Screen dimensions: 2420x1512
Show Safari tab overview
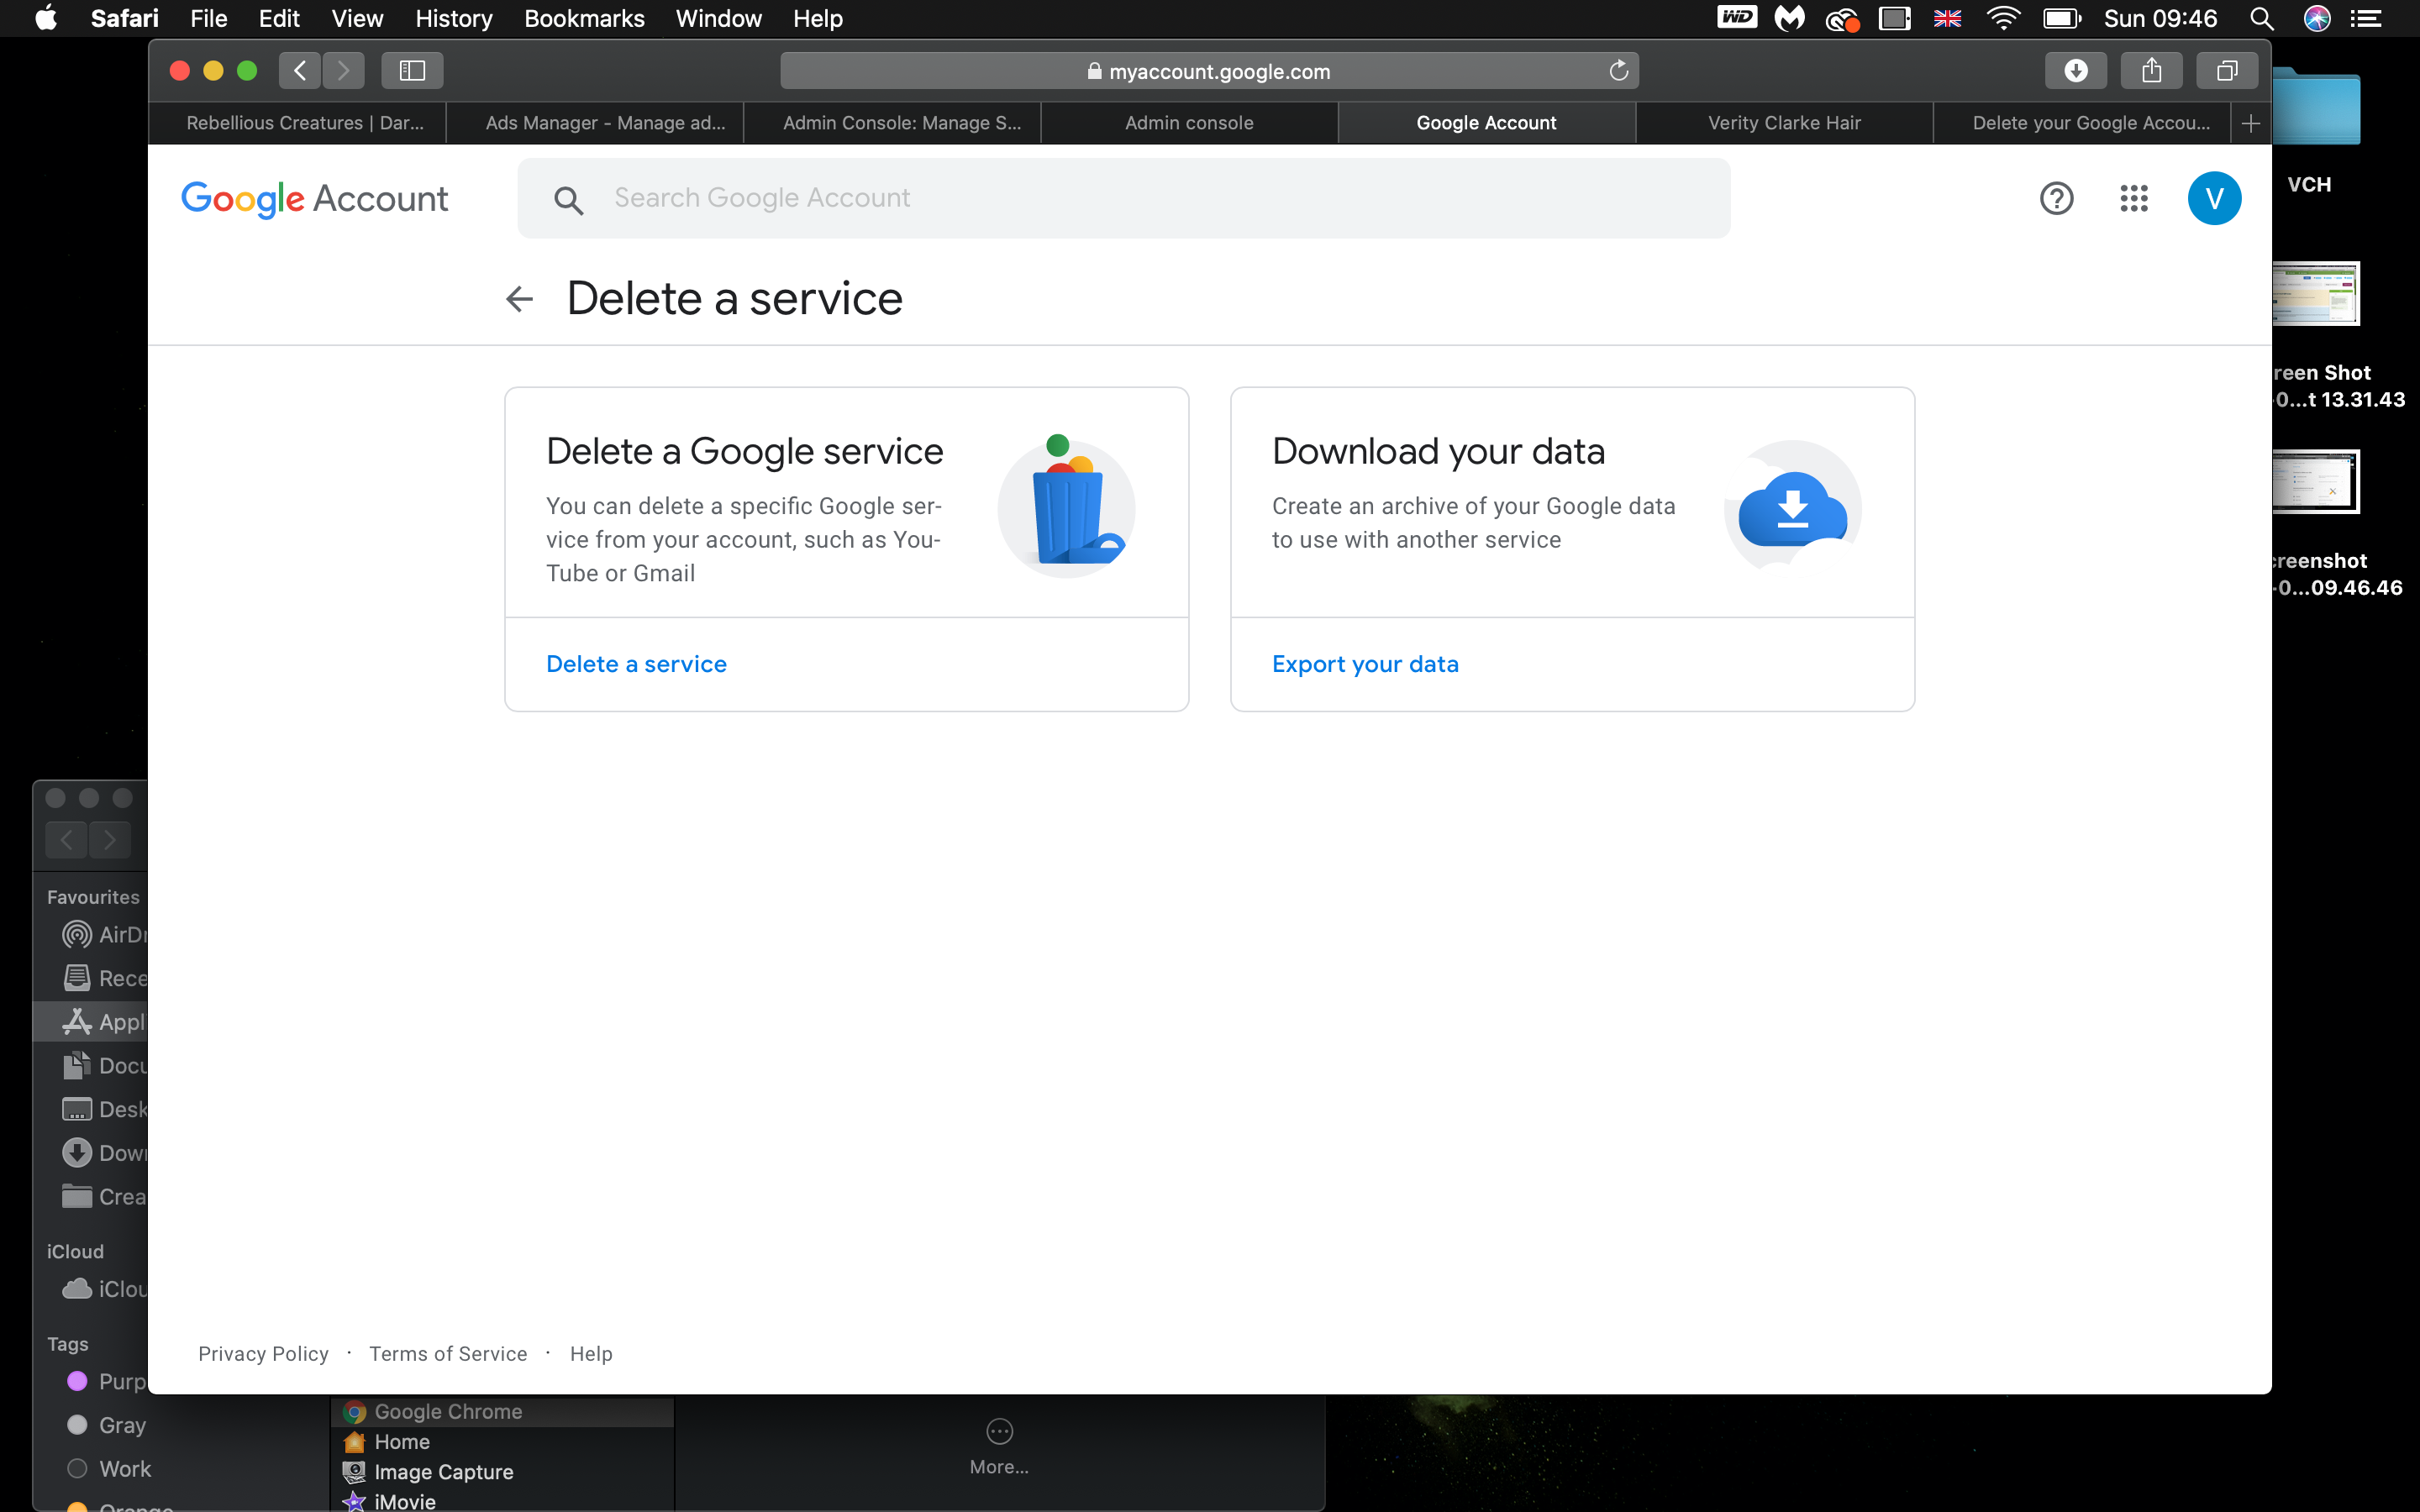[2226, 71]
